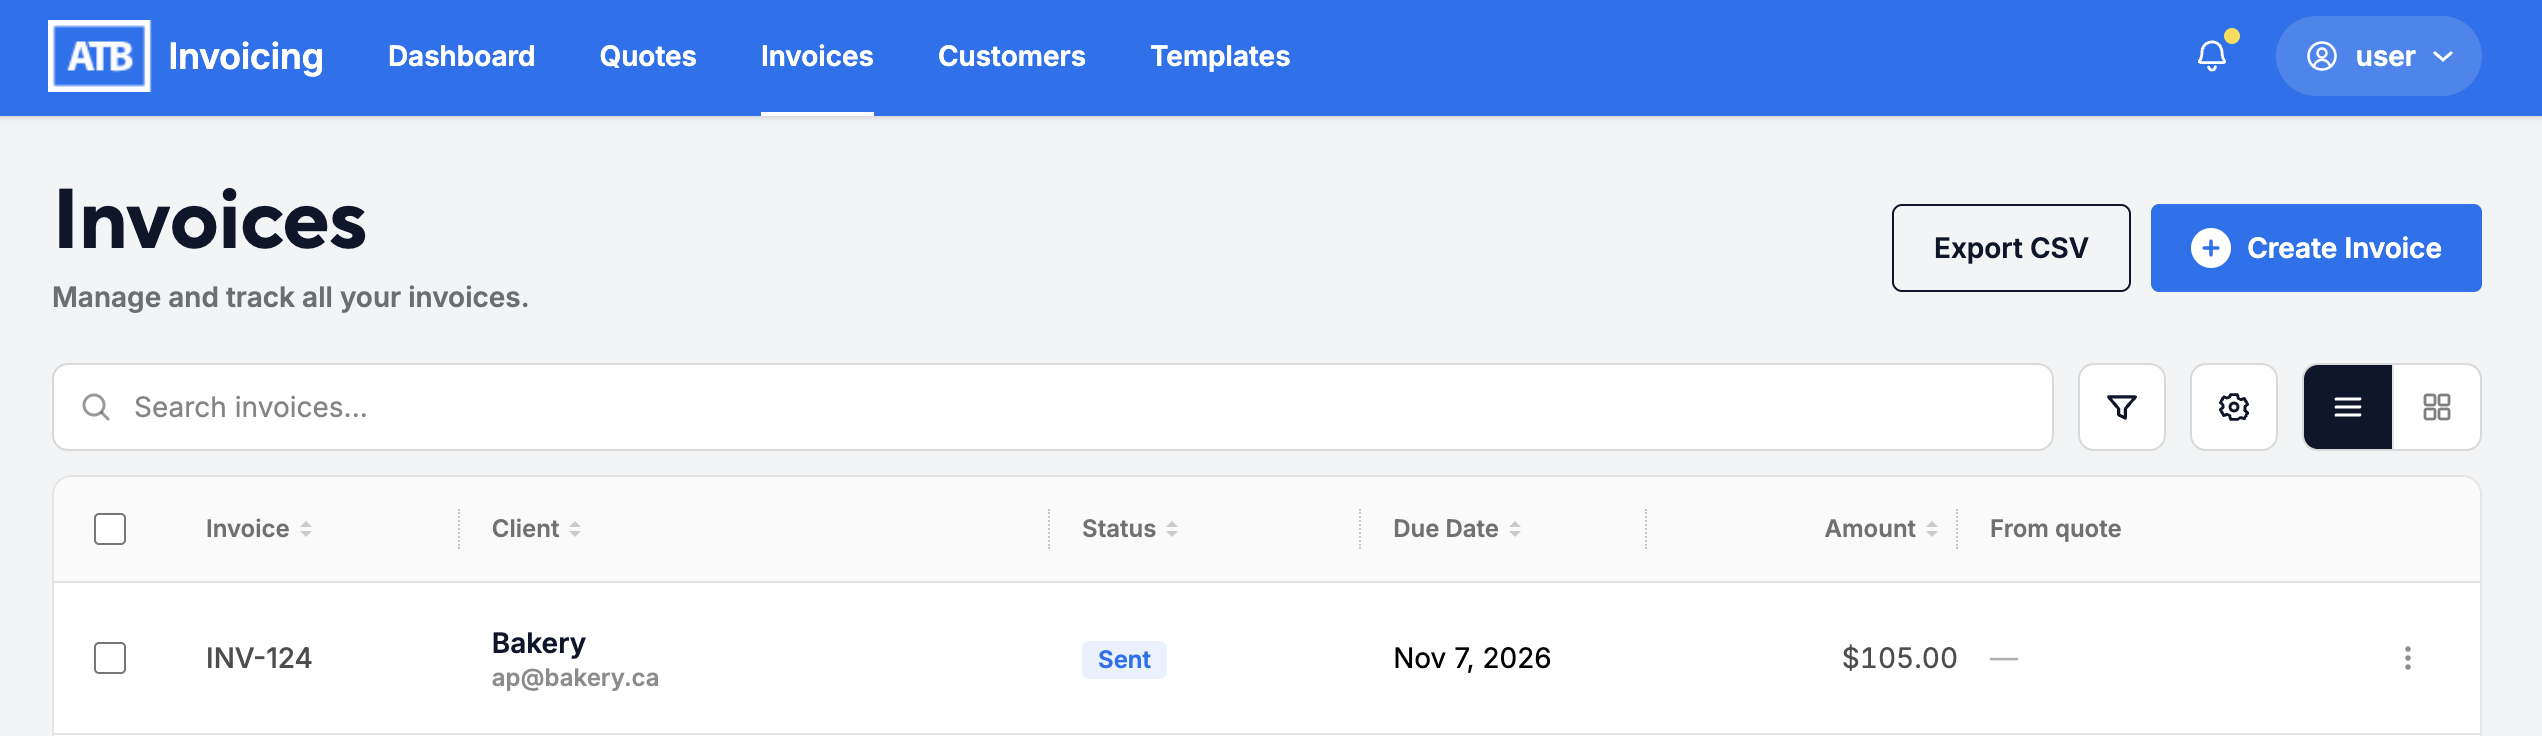Click the INV-124 invoice number
The height and width of the screenshot is (736, 2542).
pyautogui.click(x=259, y=658)
